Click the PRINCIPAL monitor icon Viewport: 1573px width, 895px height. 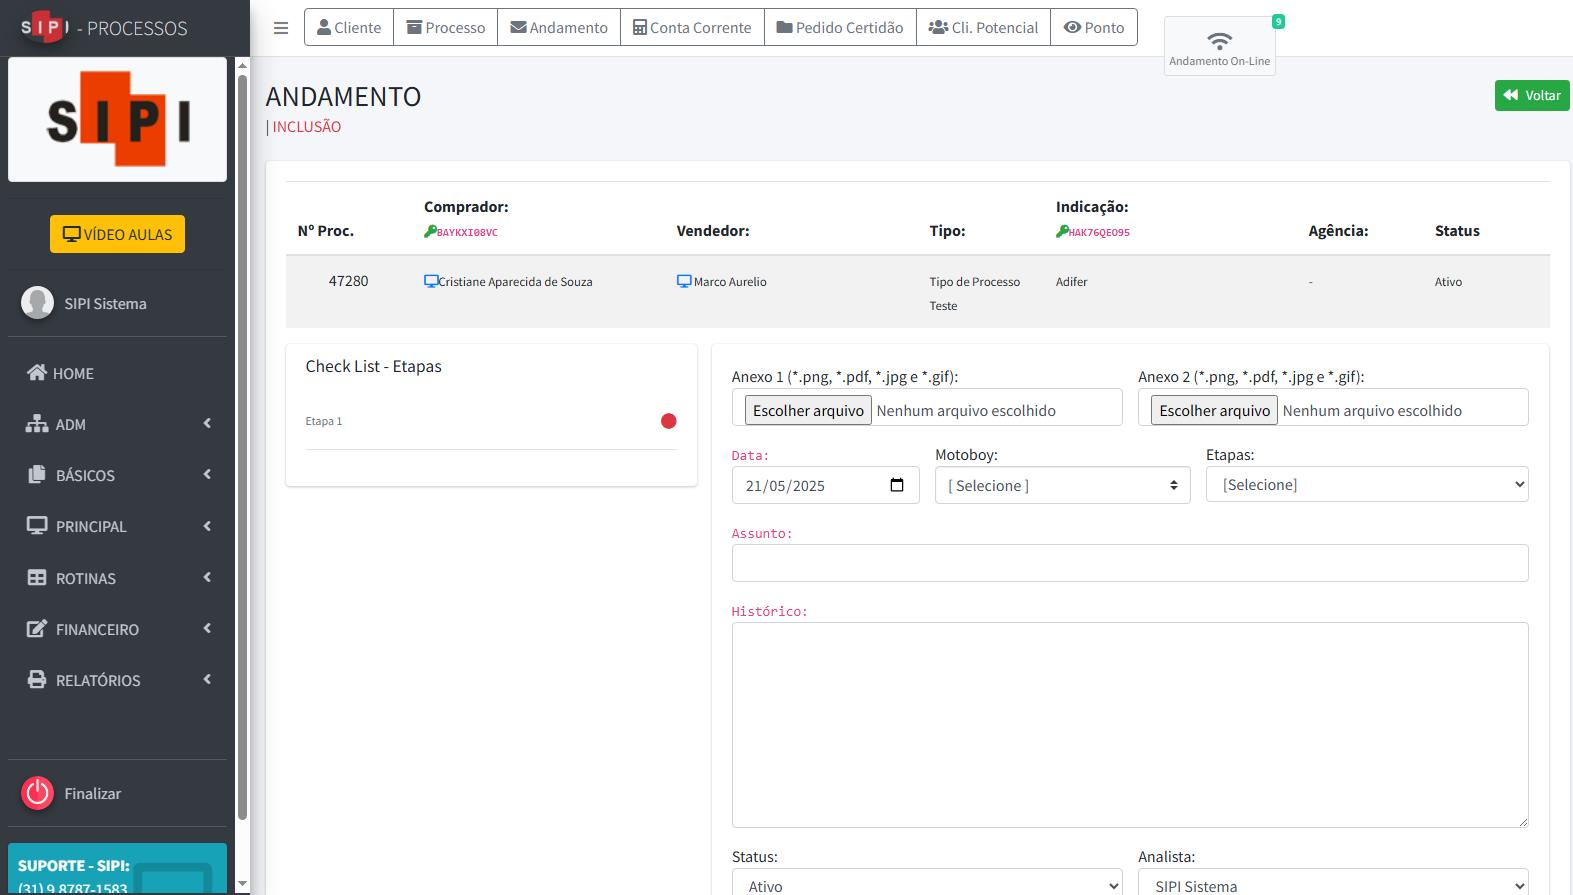click(x=37, y=526)
